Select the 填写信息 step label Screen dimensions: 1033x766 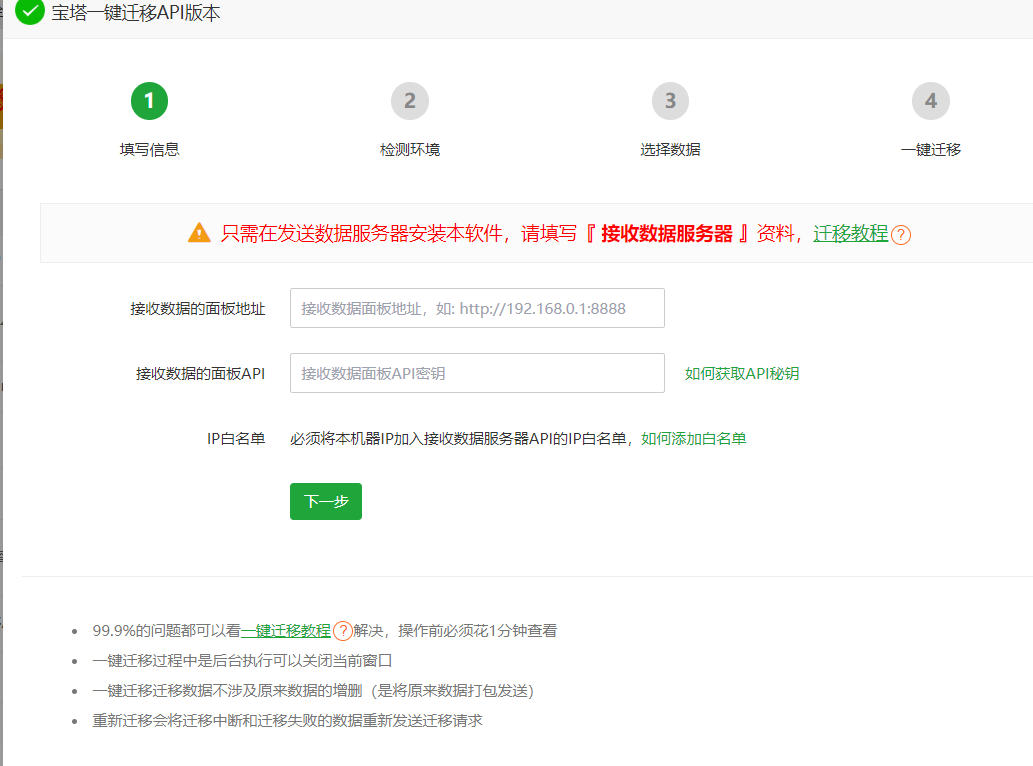pos(149,150)
